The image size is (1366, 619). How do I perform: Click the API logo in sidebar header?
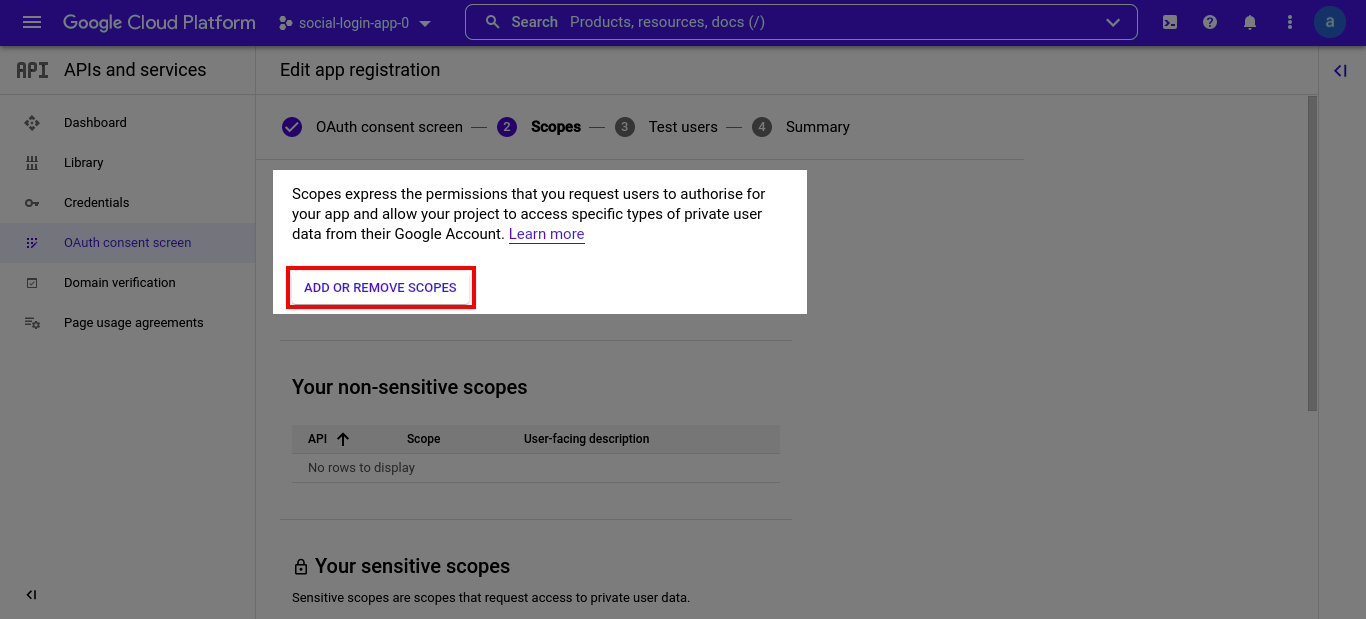click(32, 70)
